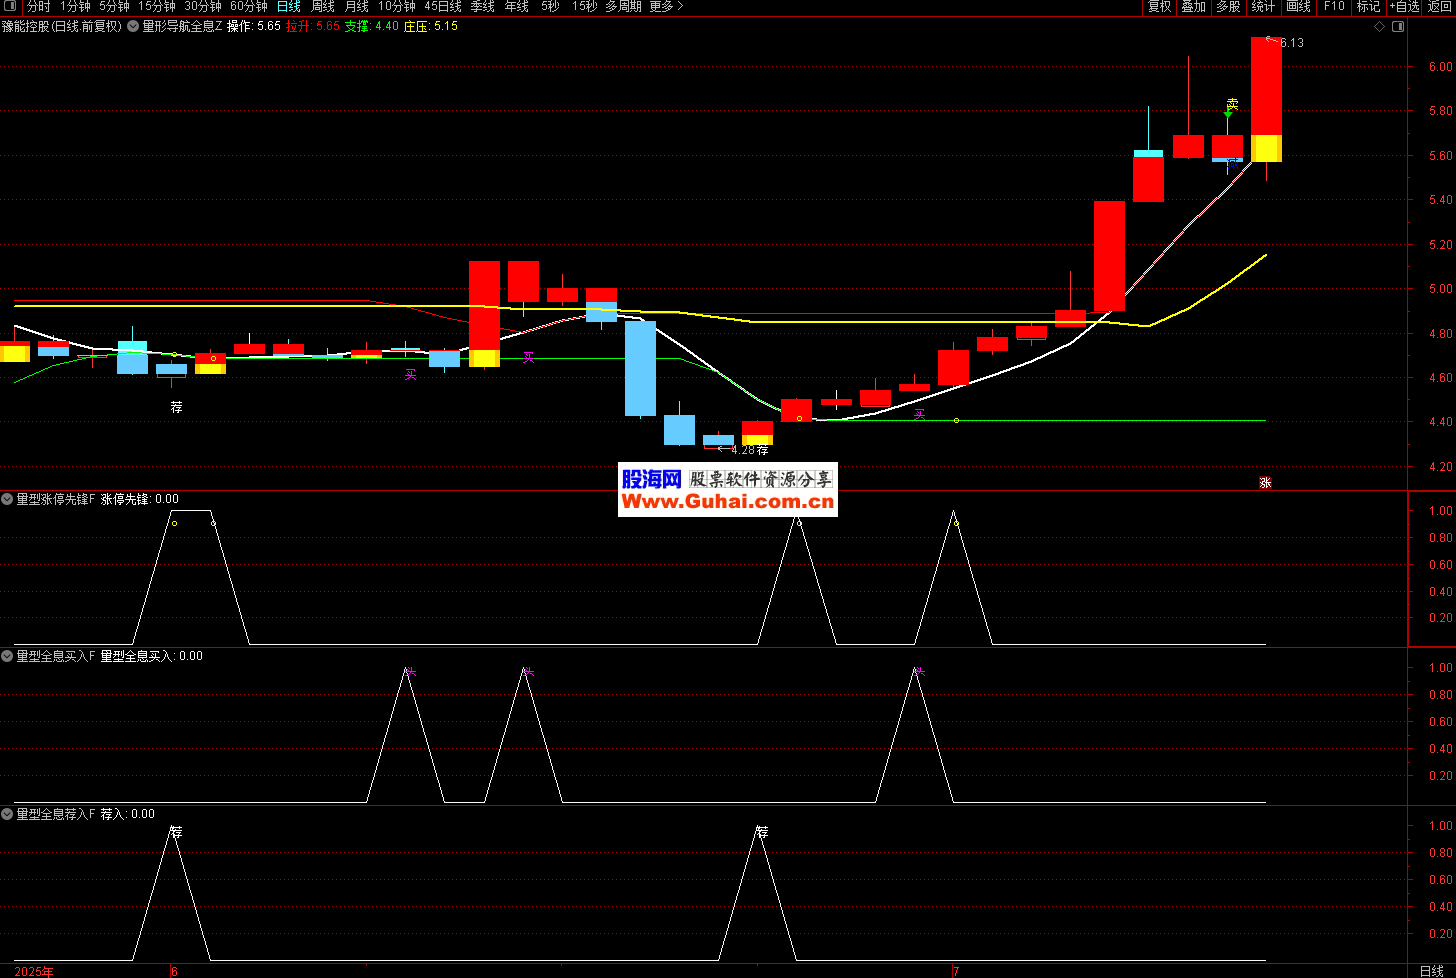
Task: Open the 多周期 multi-period view
Action: click(623, 7)
